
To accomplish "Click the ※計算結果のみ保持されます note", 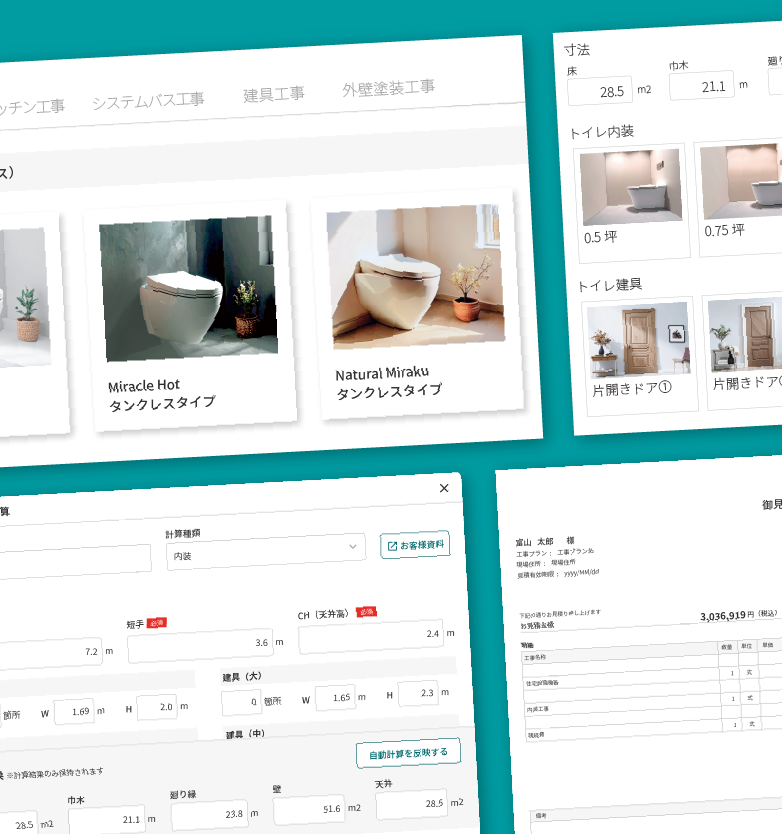I will (x=54, y=773).
